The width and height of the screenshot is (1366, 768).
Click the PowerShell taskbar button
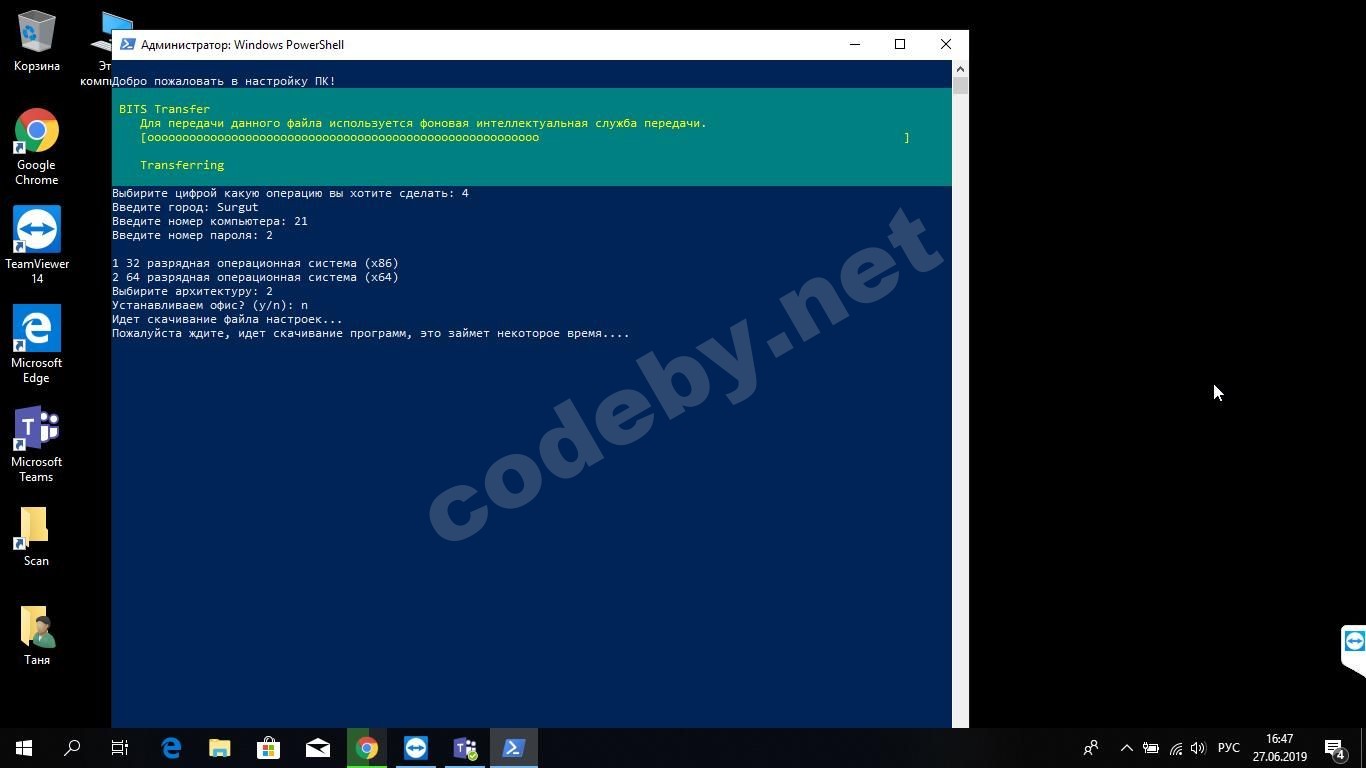(514, 748)
